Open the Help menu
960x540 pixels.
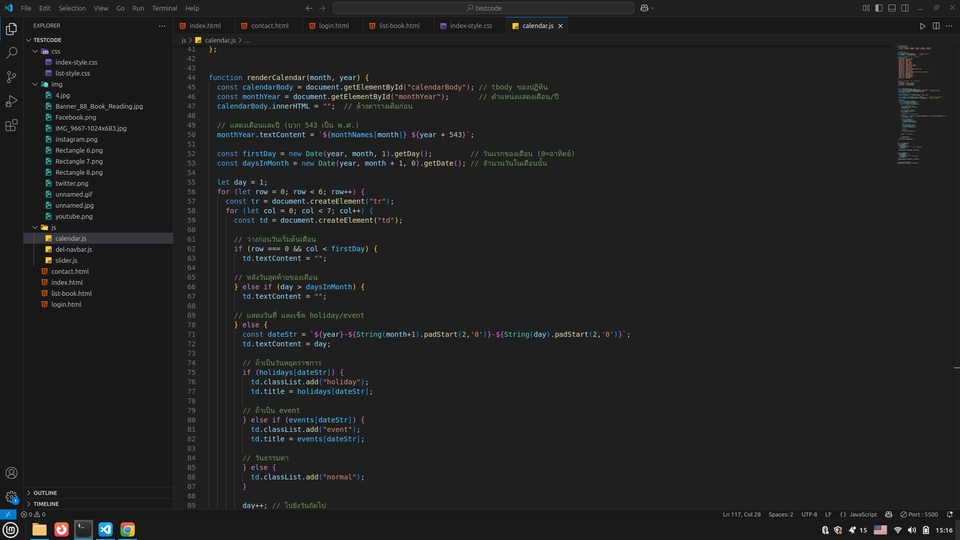(x=192, y=8)
